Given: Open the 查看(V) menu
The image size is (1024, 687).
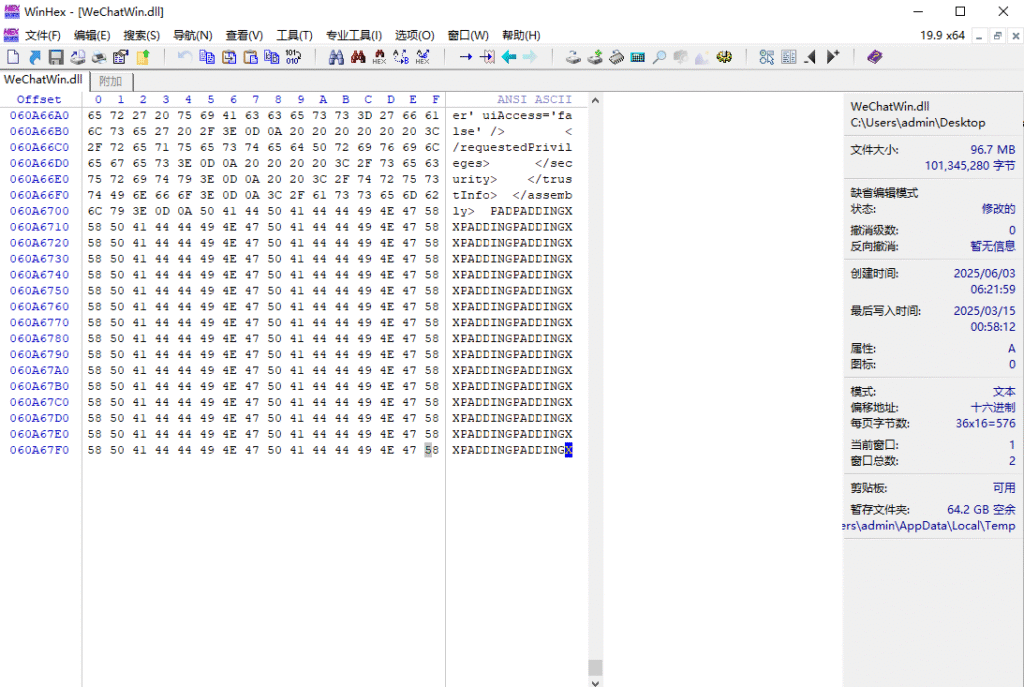Looking at the screenshot, I should click(x=244, y=35).
